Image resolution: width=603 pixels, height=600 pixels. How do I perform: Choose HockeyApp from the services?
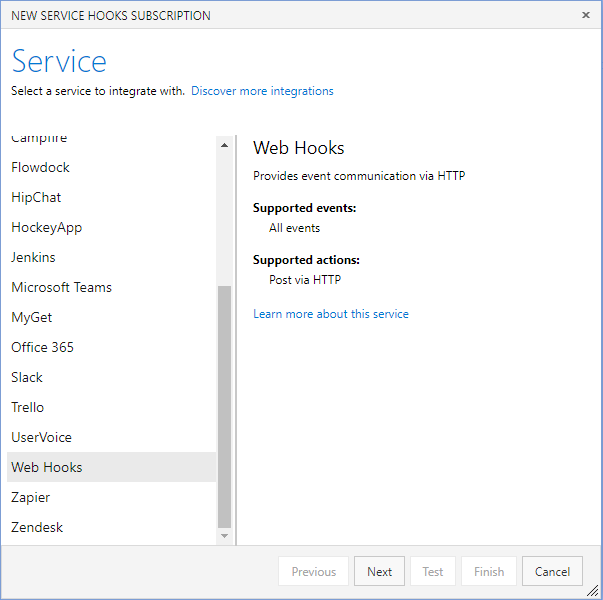[112, 227]
